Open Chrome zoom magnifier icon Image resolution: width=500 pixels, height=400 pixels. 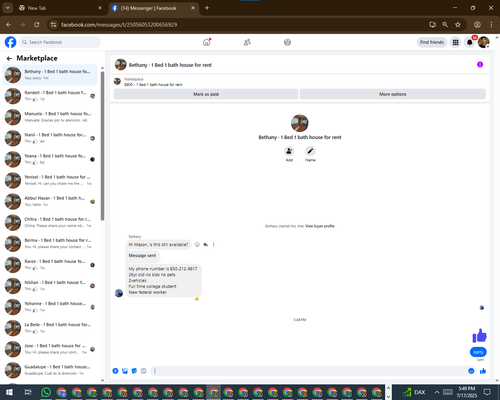click(445, 25)
